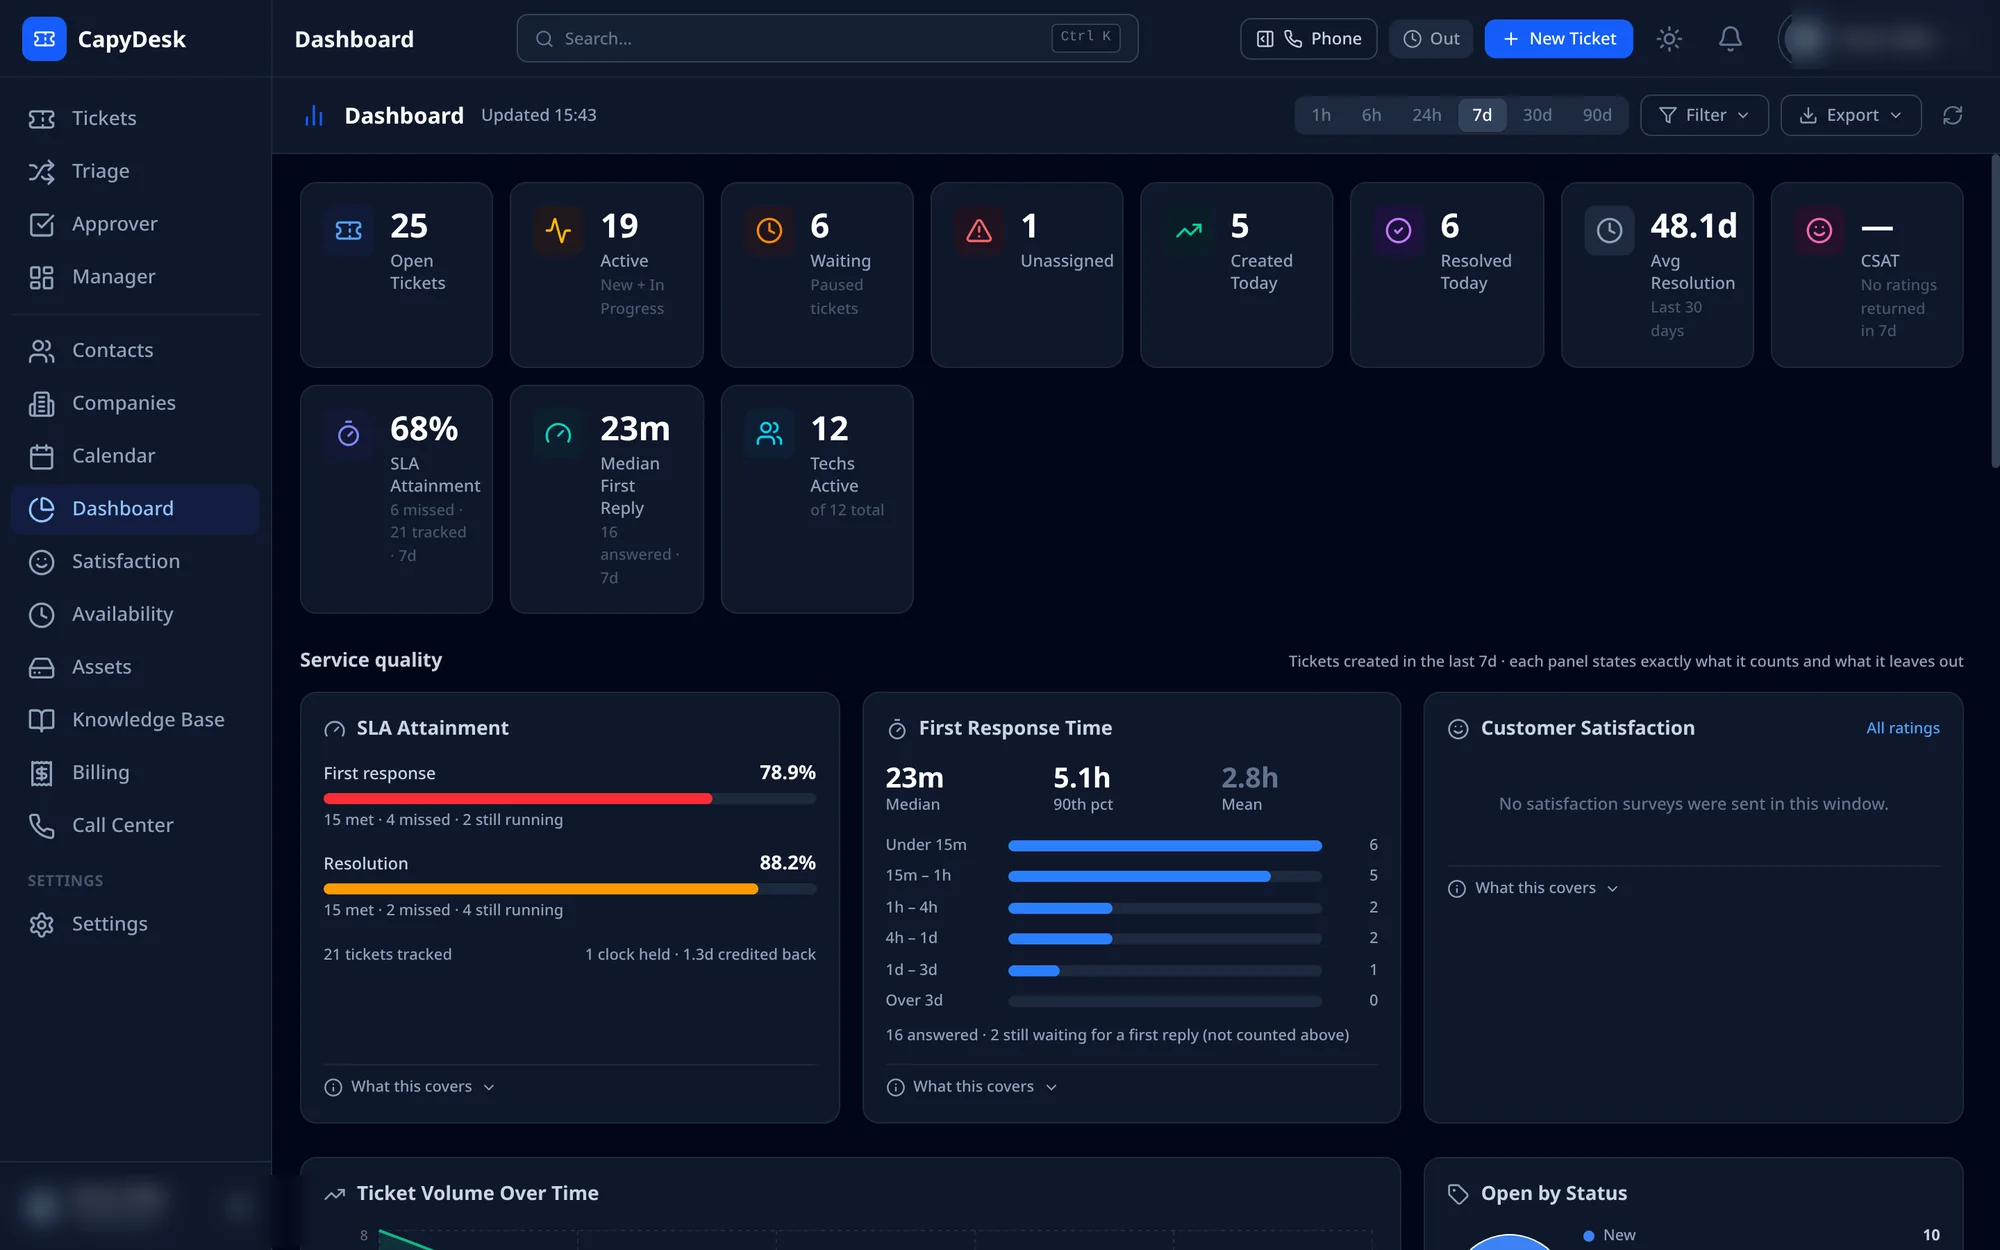Click the Created Today trend icon
2000x1250 pixels.
(1189, 231)
